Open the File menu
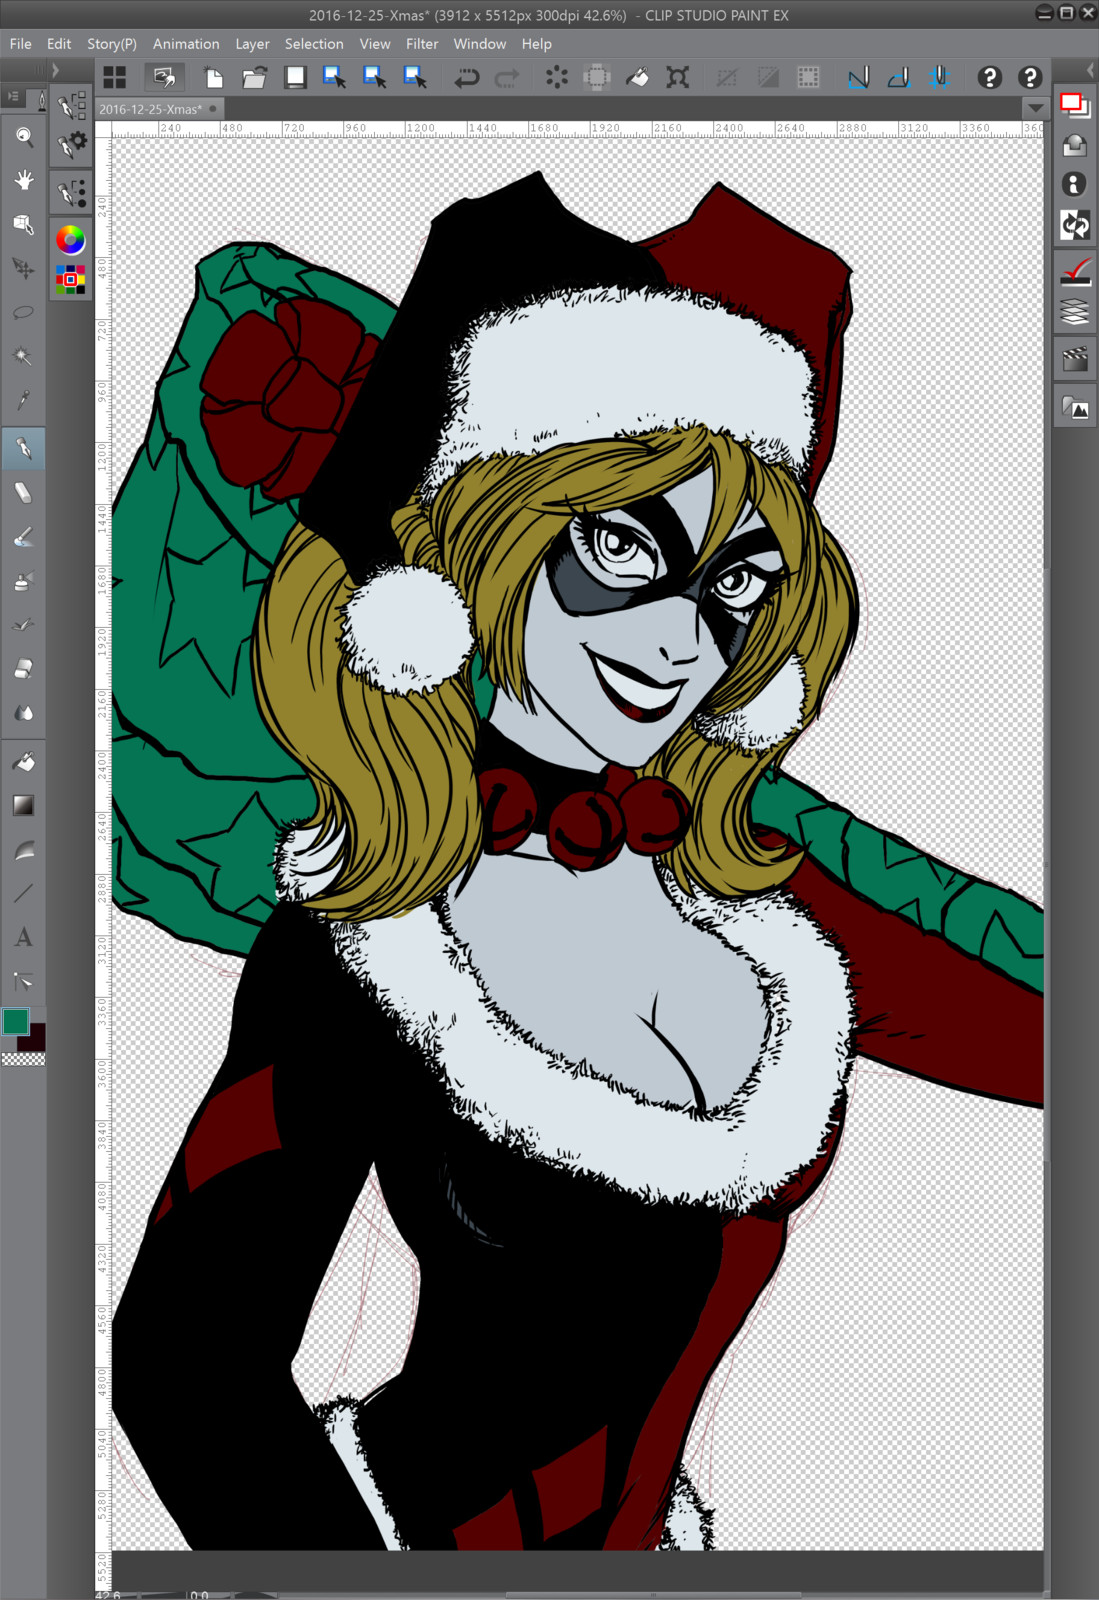This screenshot has width=1099, height=1600. click(x=21, y=44)
